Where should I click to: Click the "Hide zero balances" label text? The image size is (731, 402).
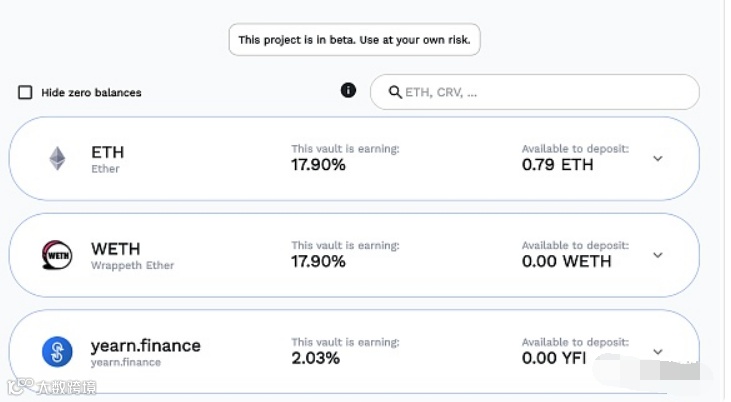click(91, 93)
